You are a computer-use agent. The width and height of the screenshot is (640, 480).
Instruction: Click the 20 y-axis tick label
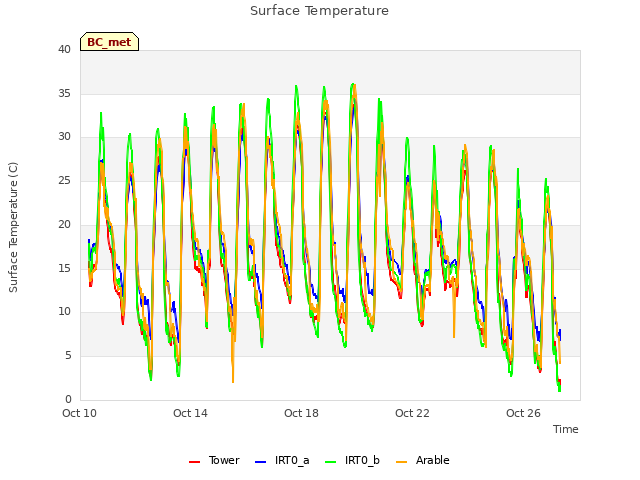pyautogui.click(x=64, y=224)
